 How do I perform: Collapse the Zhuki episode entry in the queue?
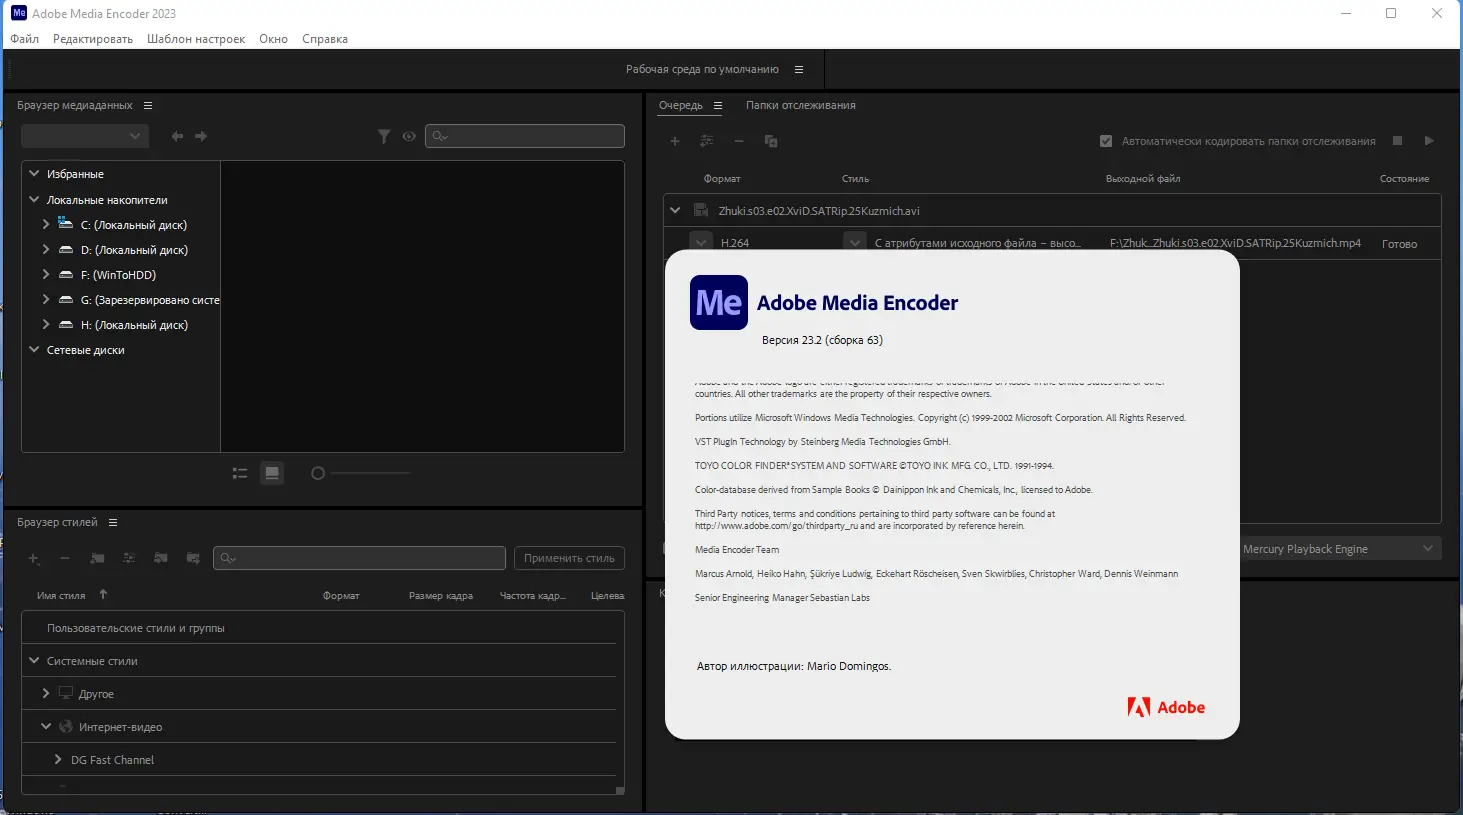pos(674,210)
